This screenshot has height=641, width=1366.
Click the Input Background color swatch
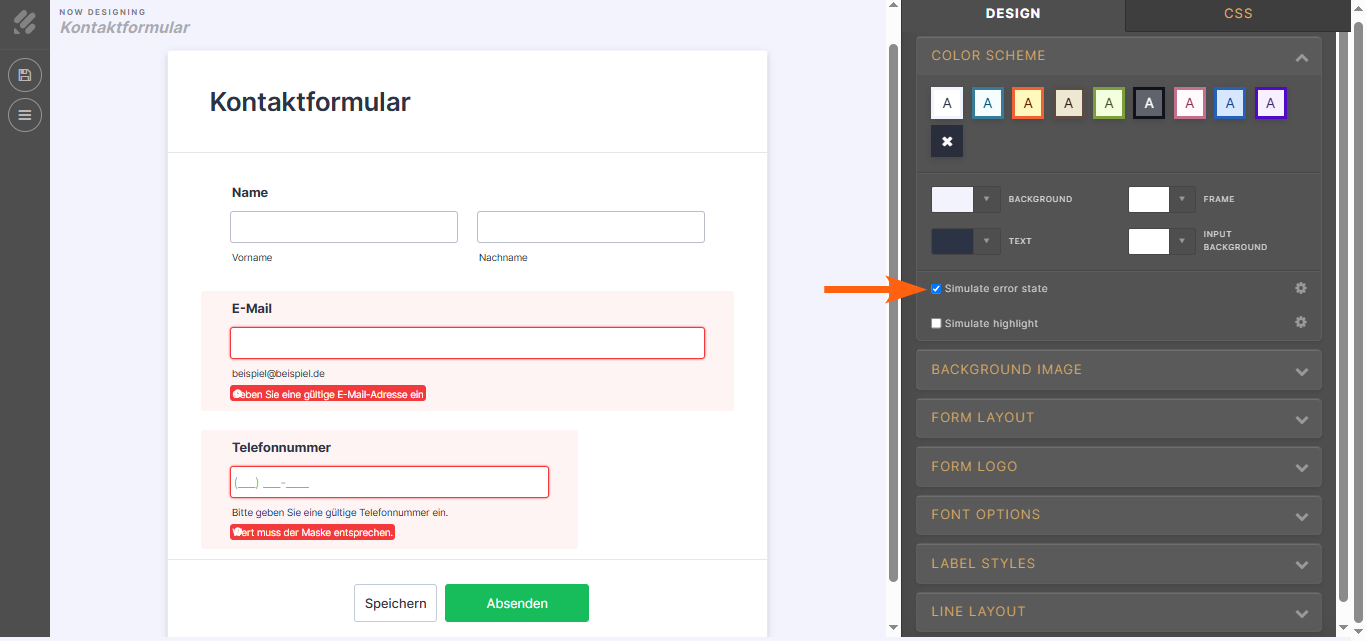(1149, 241)
